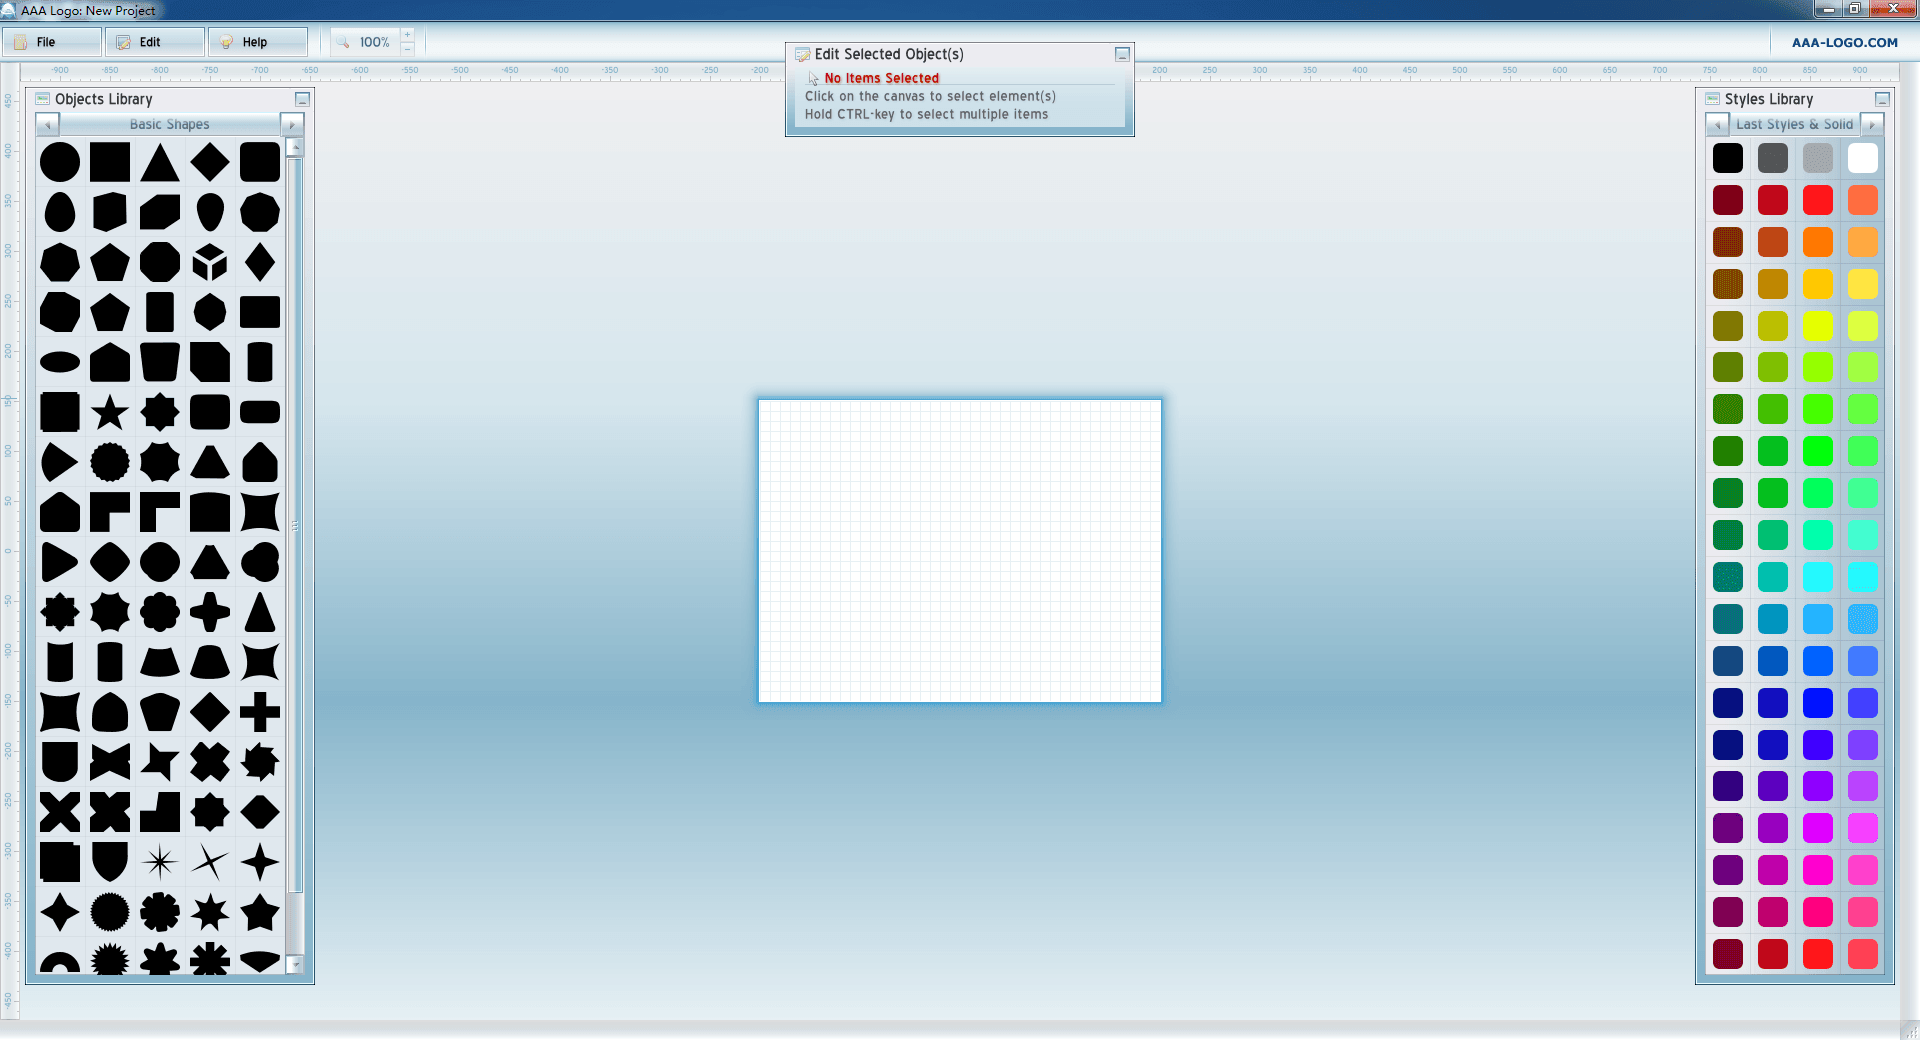Go to previous shapes category arrow
1920x1040 pixels.
click(x=47, y=125)
